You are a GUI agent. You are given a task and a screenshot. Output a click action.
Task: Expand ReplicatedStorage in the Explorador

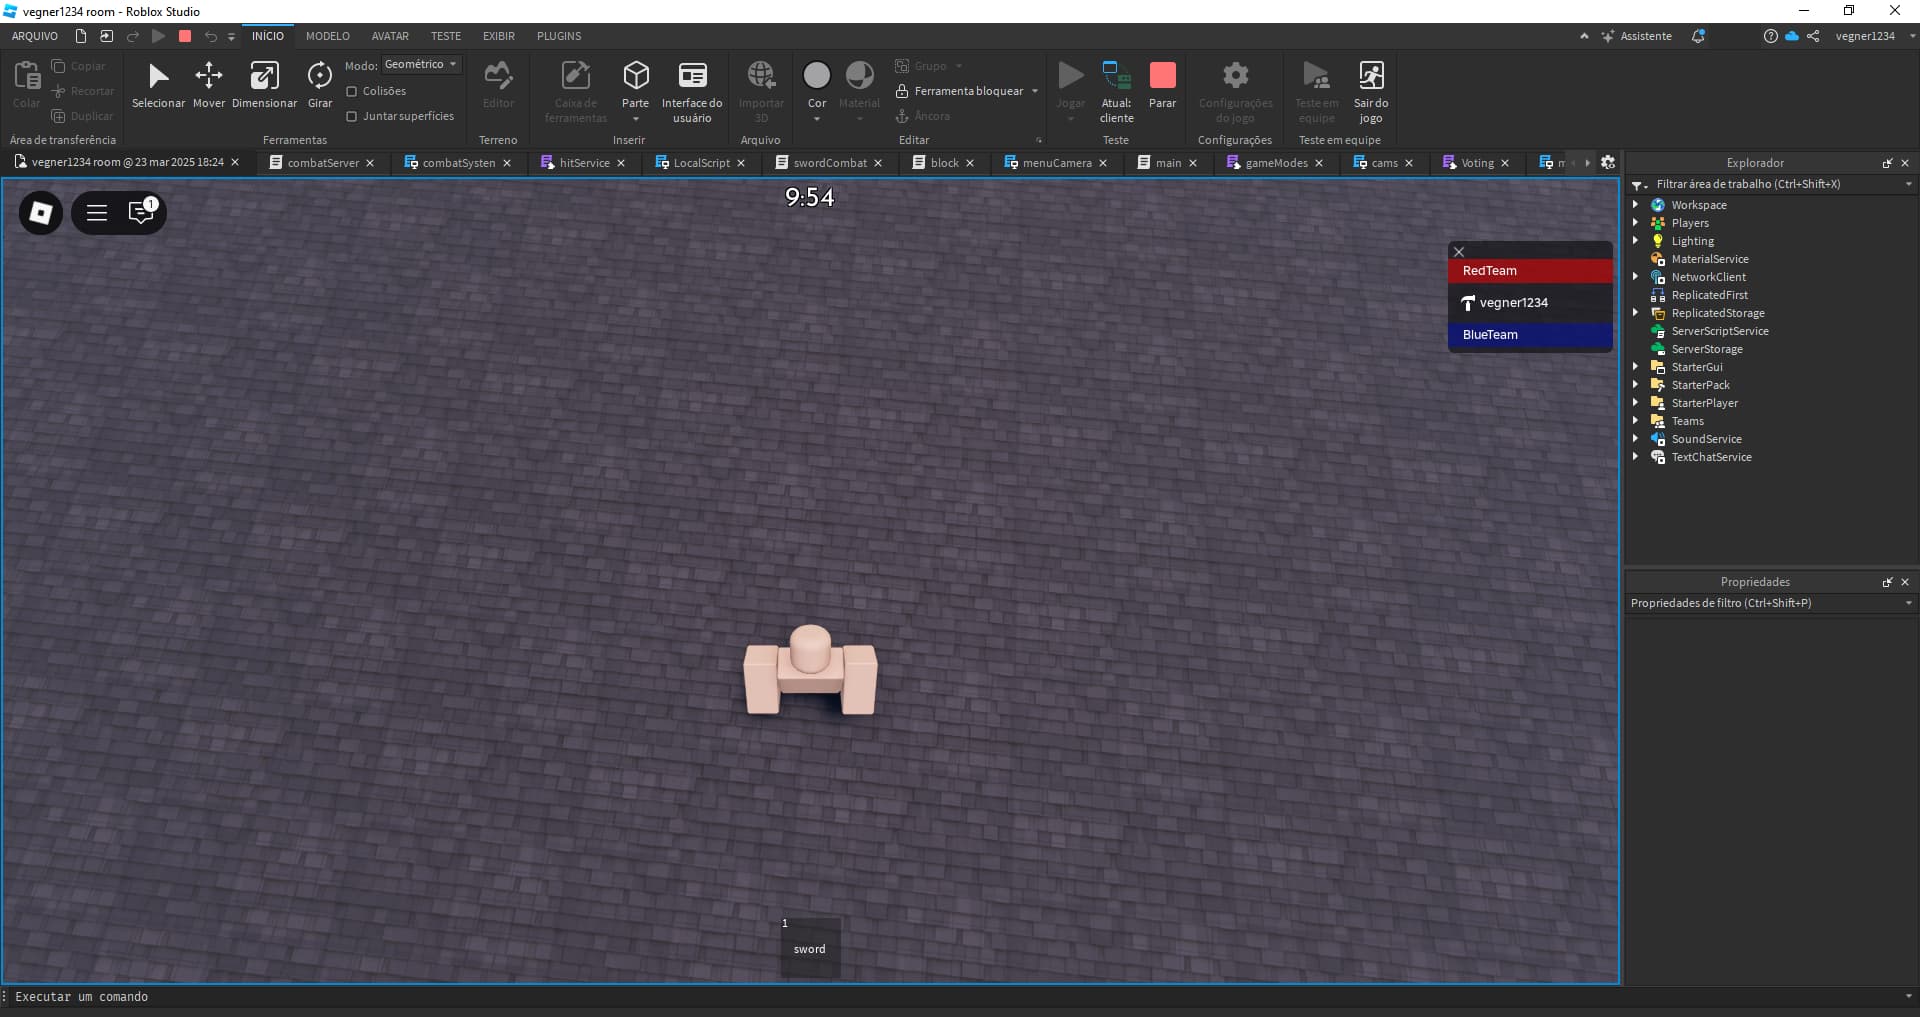[x=1637, y=313]
